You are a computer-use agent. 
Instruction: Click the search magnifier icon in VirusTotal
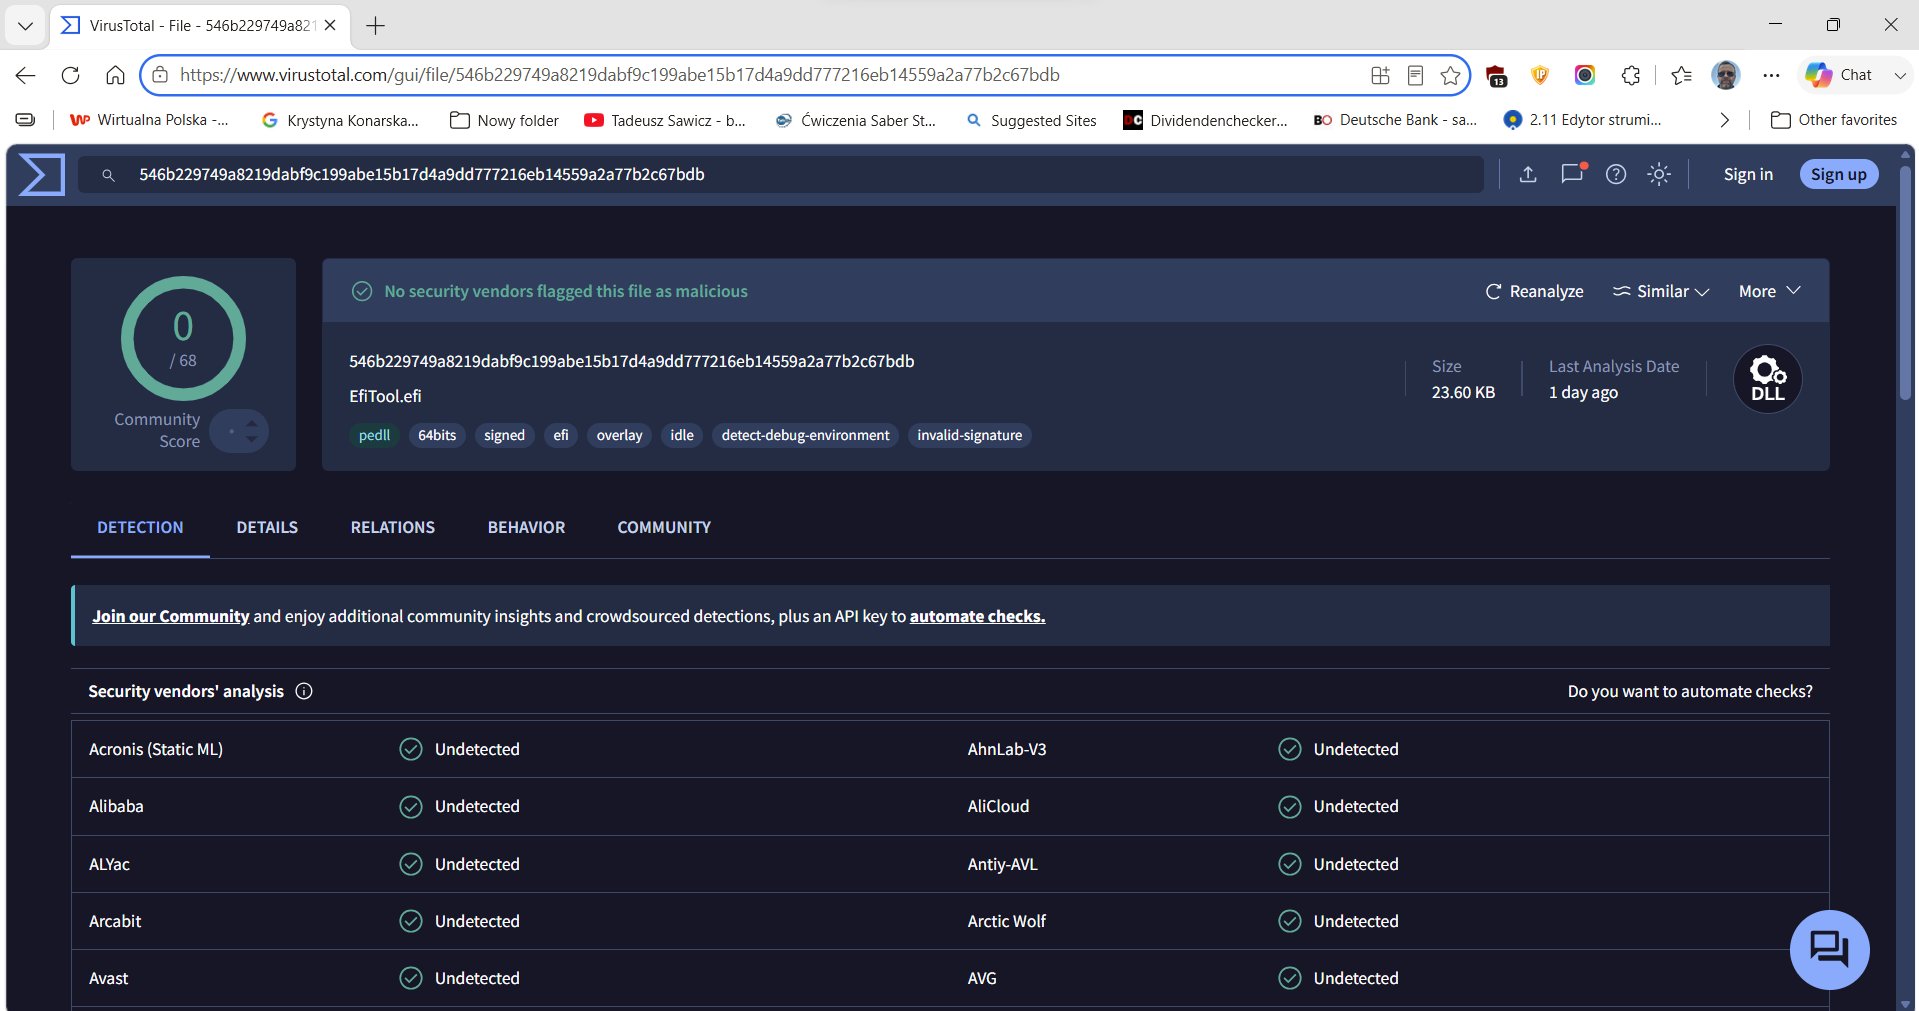pos(108,175)
